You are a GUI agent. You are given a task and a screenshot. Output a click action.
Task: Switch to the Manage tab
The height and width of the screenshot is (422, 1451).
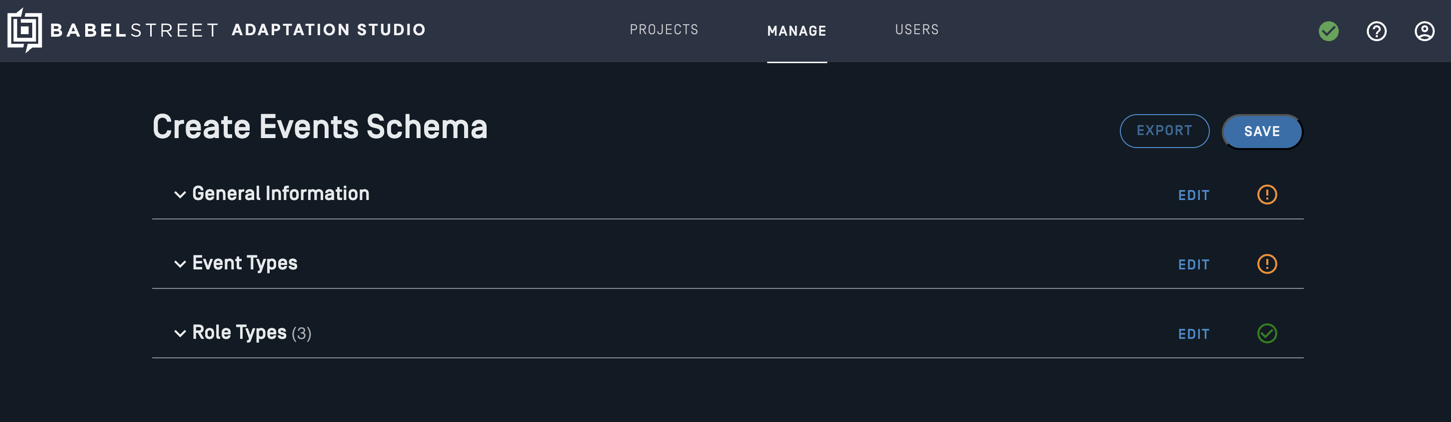point(797,31)
